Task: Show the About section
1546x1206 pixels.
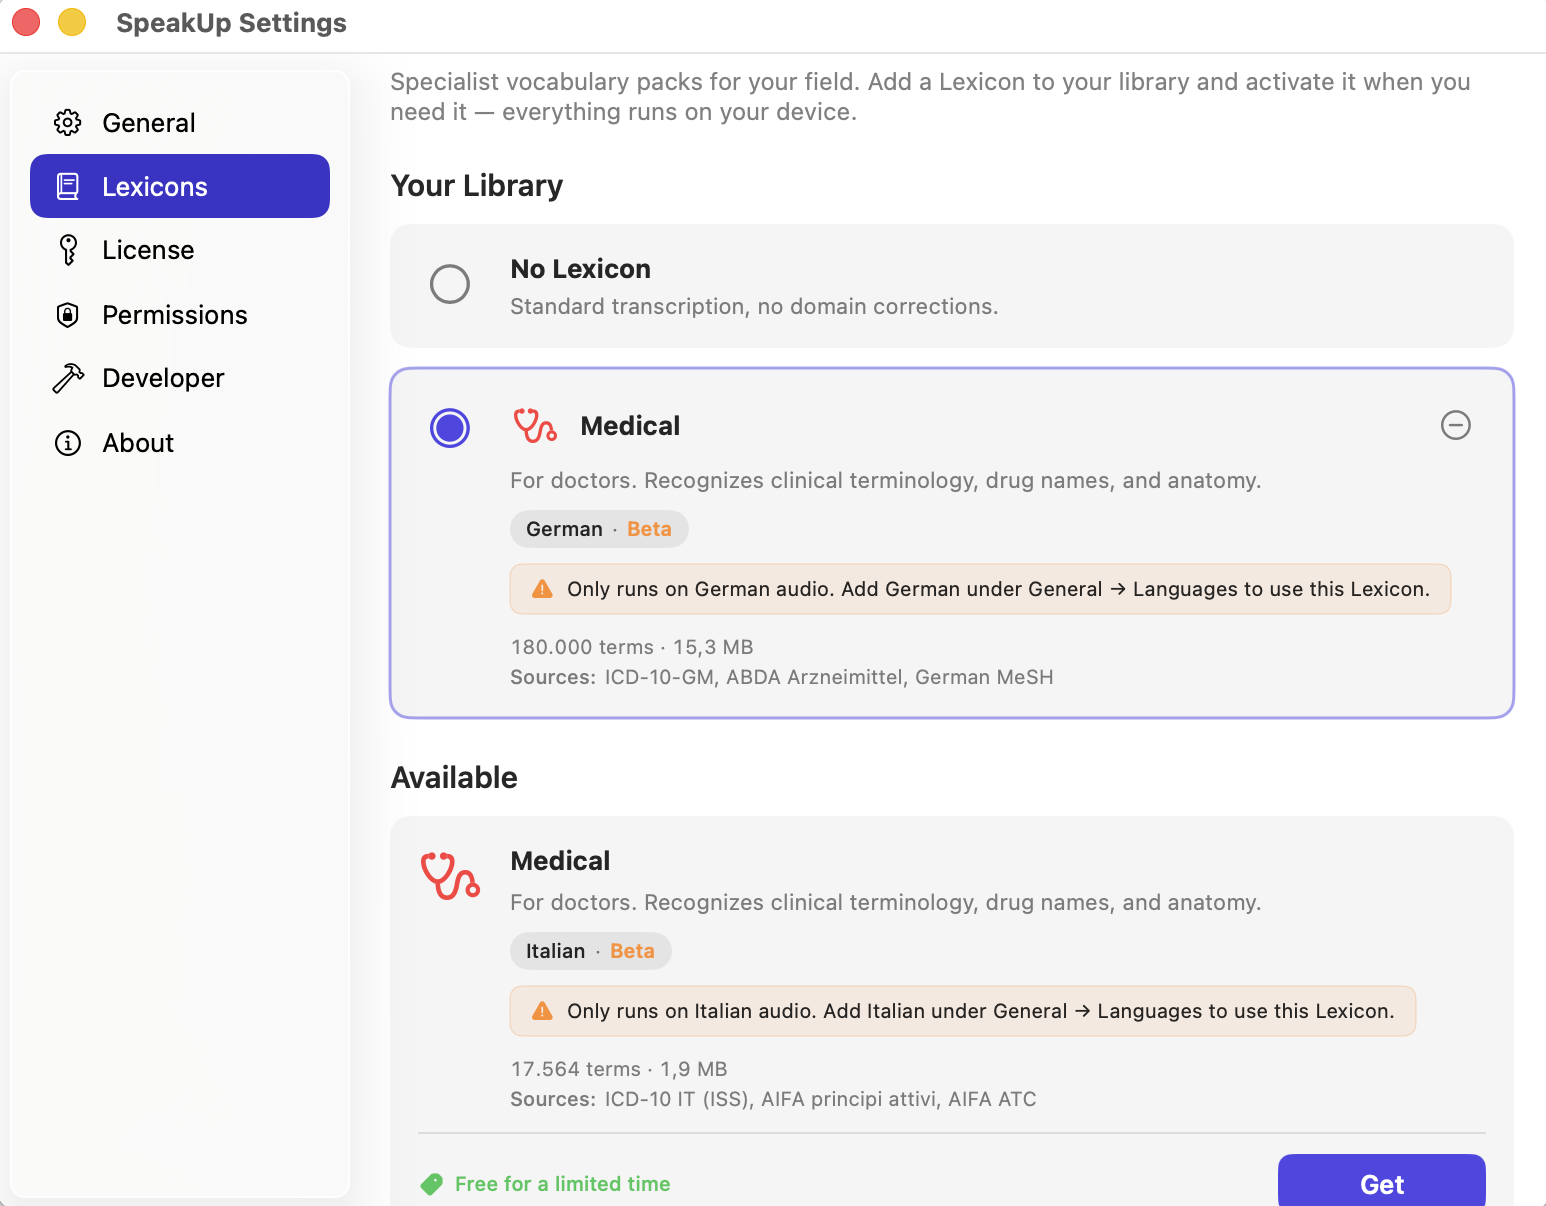Action: pos(180,443)
